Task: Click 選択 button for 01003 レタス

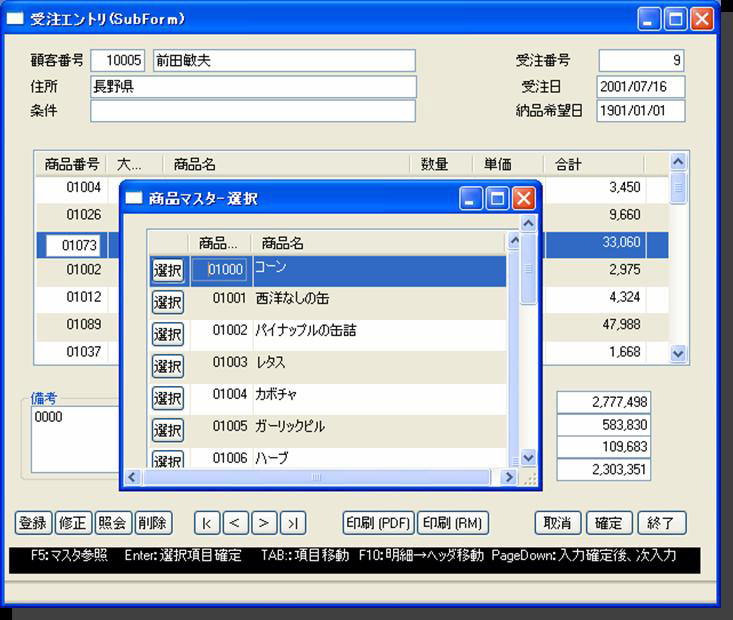Action: (x=167, y=366)
